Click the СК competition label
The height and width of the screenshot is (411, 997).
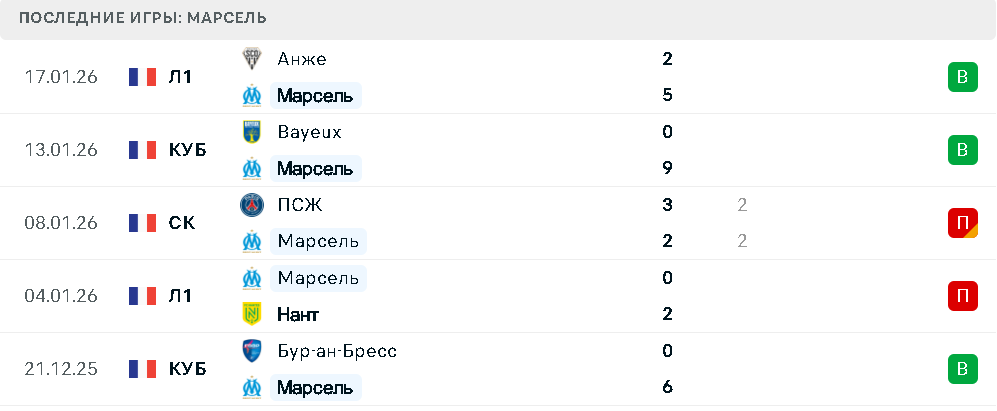[182, 223]
